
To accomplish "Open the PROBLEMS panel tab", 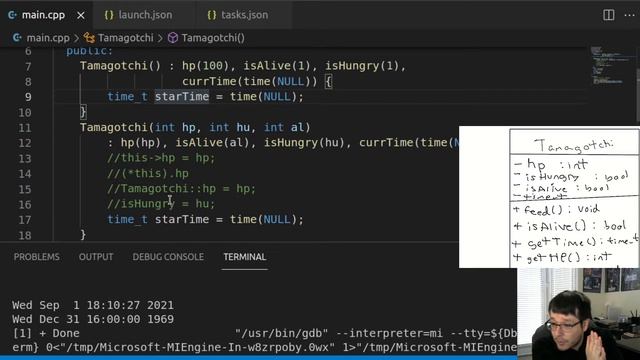I will coord(37,257).
